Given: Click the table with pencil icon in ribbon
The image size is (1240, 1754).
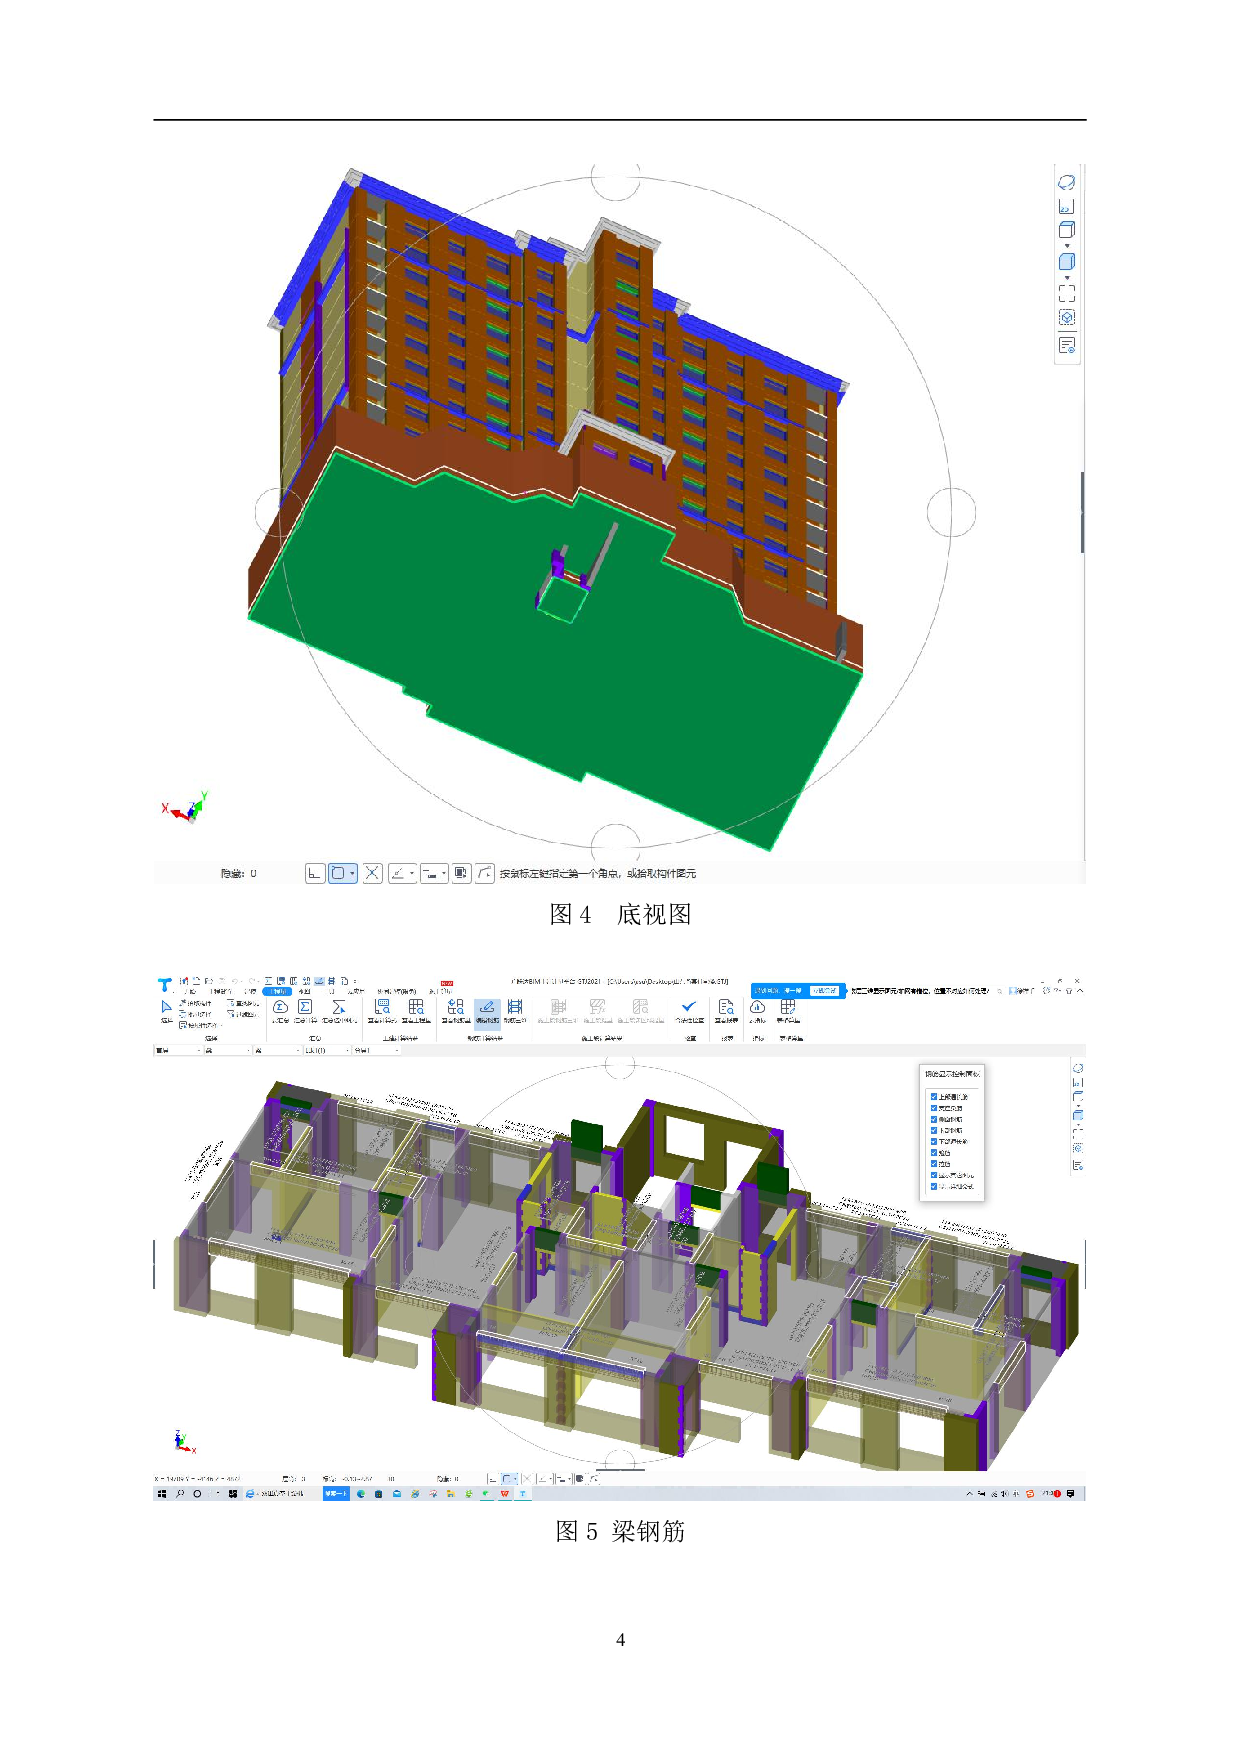Looking at the screenshot, I should click(787, 1007).
